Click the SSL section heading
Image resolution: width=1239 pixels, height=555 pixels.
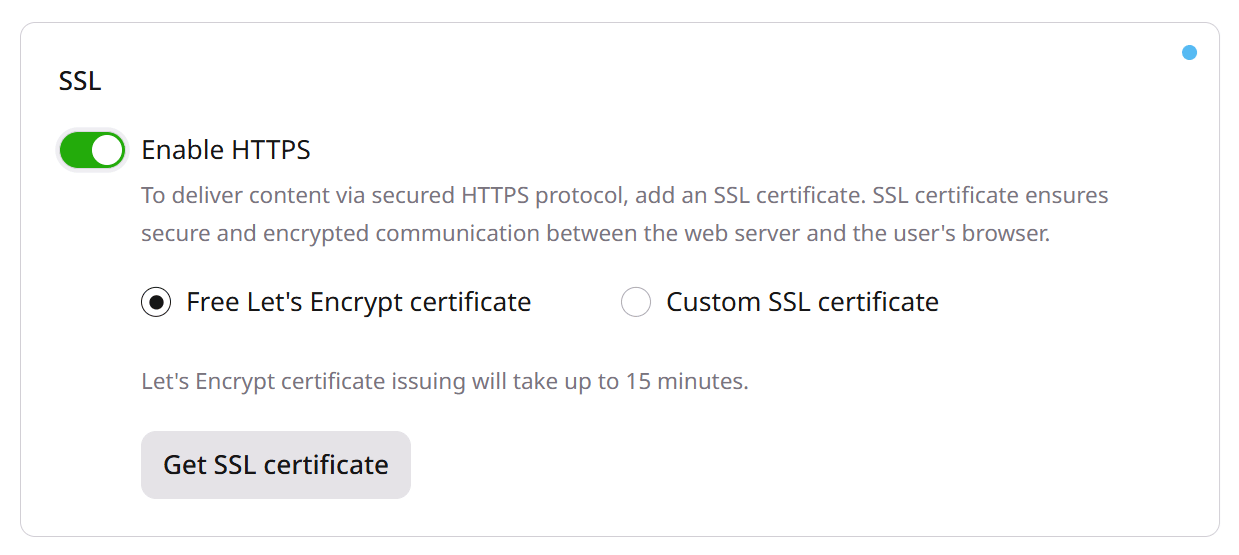(80, 81)
